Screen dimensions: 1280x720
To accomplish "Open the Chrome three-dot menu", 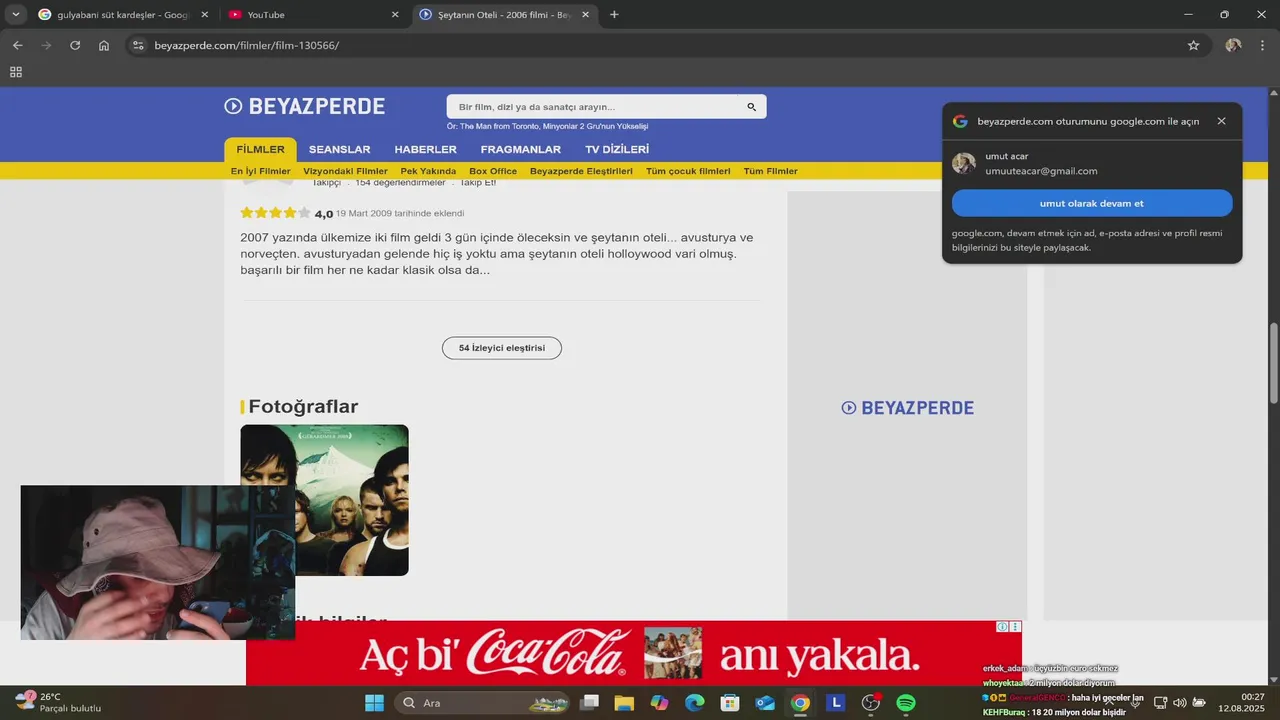I will click(1262, 45).
